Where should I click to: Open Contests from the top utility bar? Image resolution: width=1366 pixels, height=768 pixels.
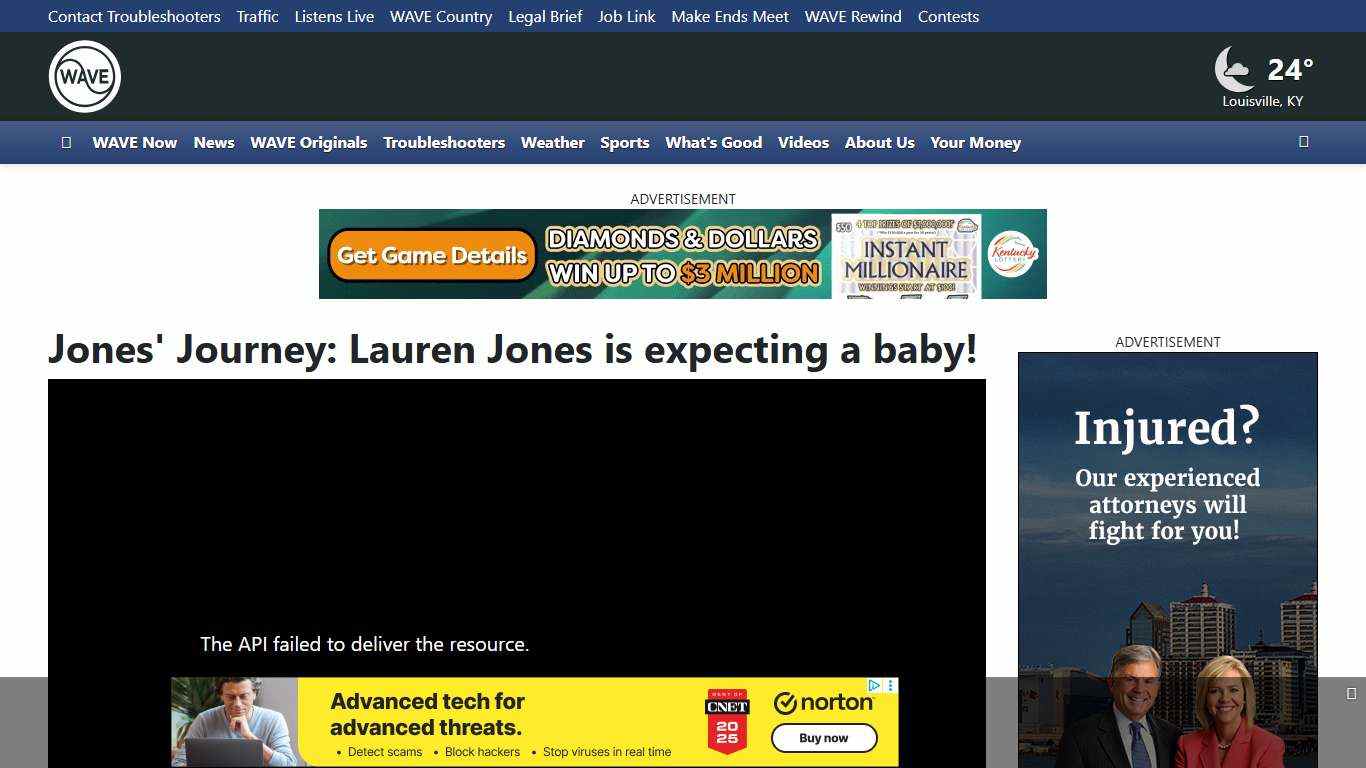pyautogui.click(x=948, y=16)
